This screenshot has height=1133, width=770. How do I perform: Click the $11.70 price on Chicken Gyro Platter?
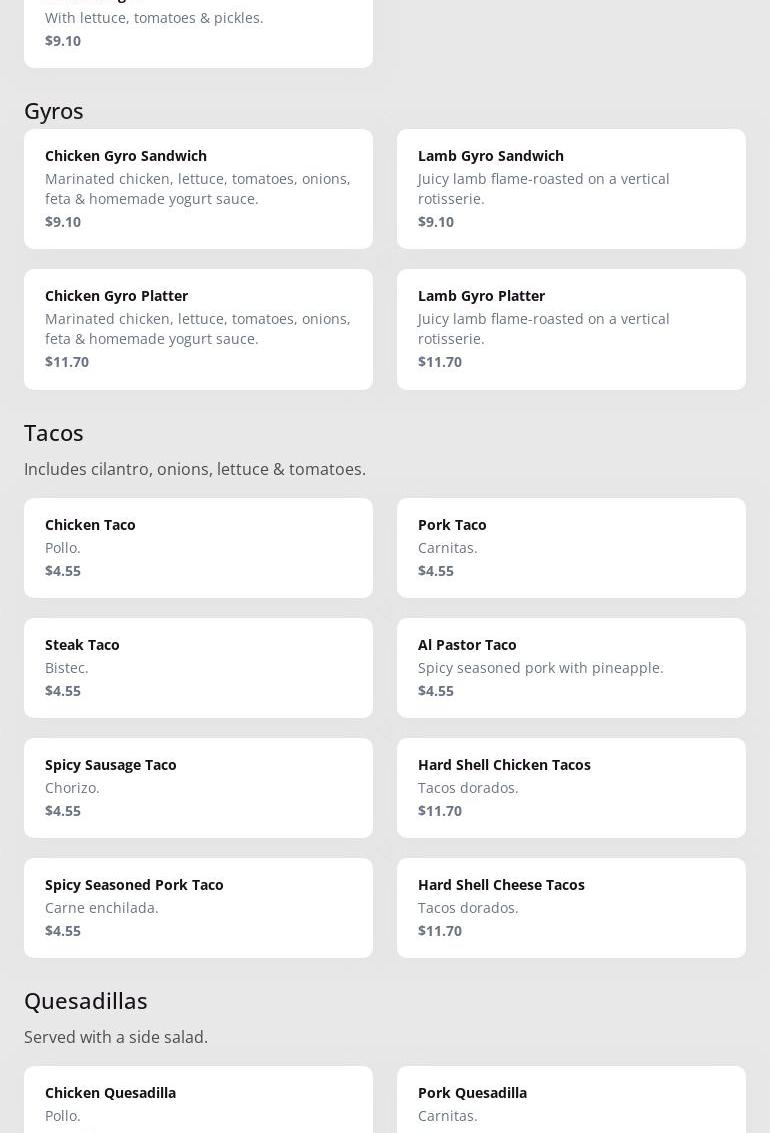click(x=67, y=361)
